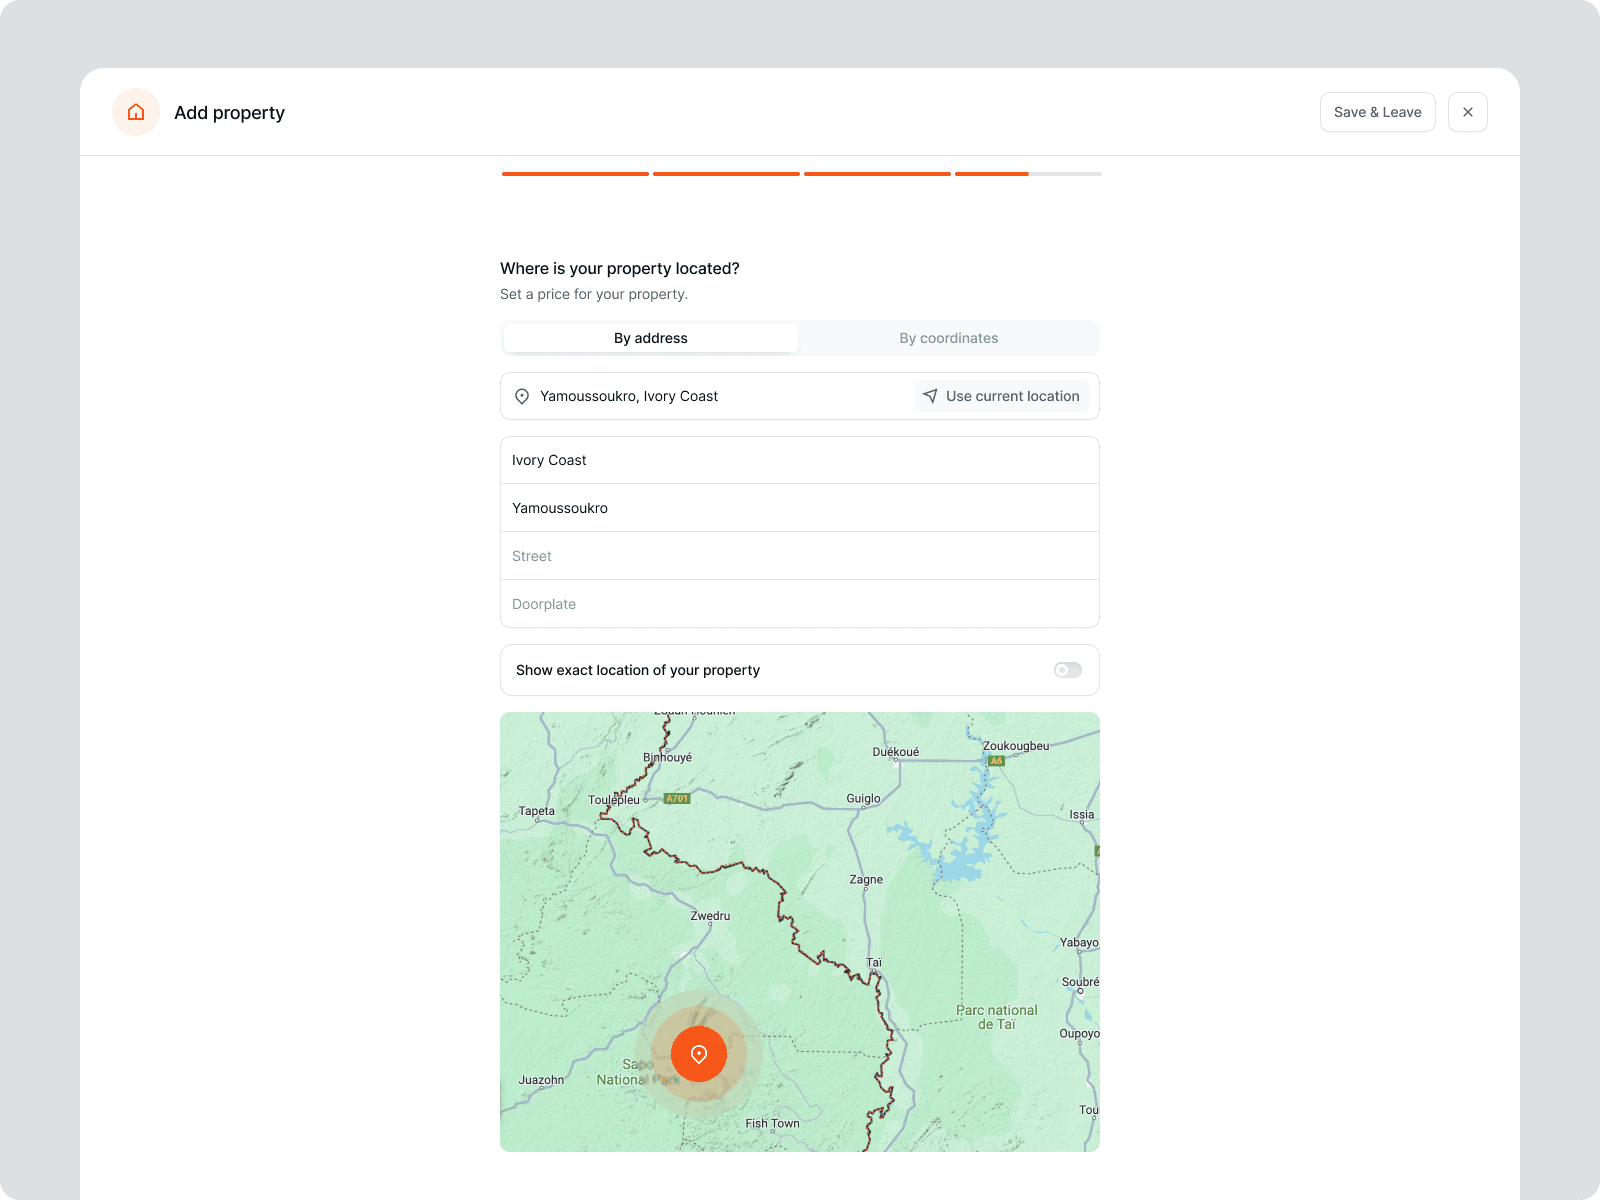Image resolution: width=1600 pixels, height=1200 pixels.
Task: Click the A701 road badge on map
Action: (677, 798)
